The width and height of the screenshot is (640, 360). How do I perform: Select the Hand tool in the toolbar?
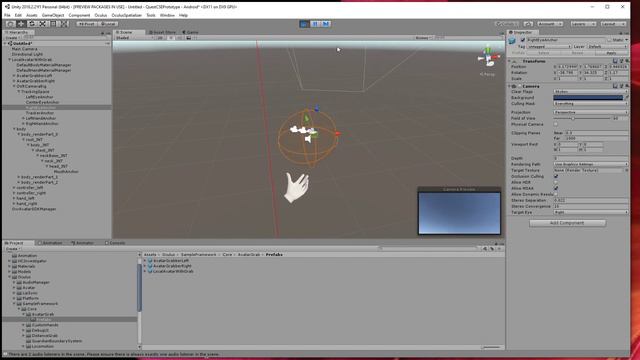[11, 24]
